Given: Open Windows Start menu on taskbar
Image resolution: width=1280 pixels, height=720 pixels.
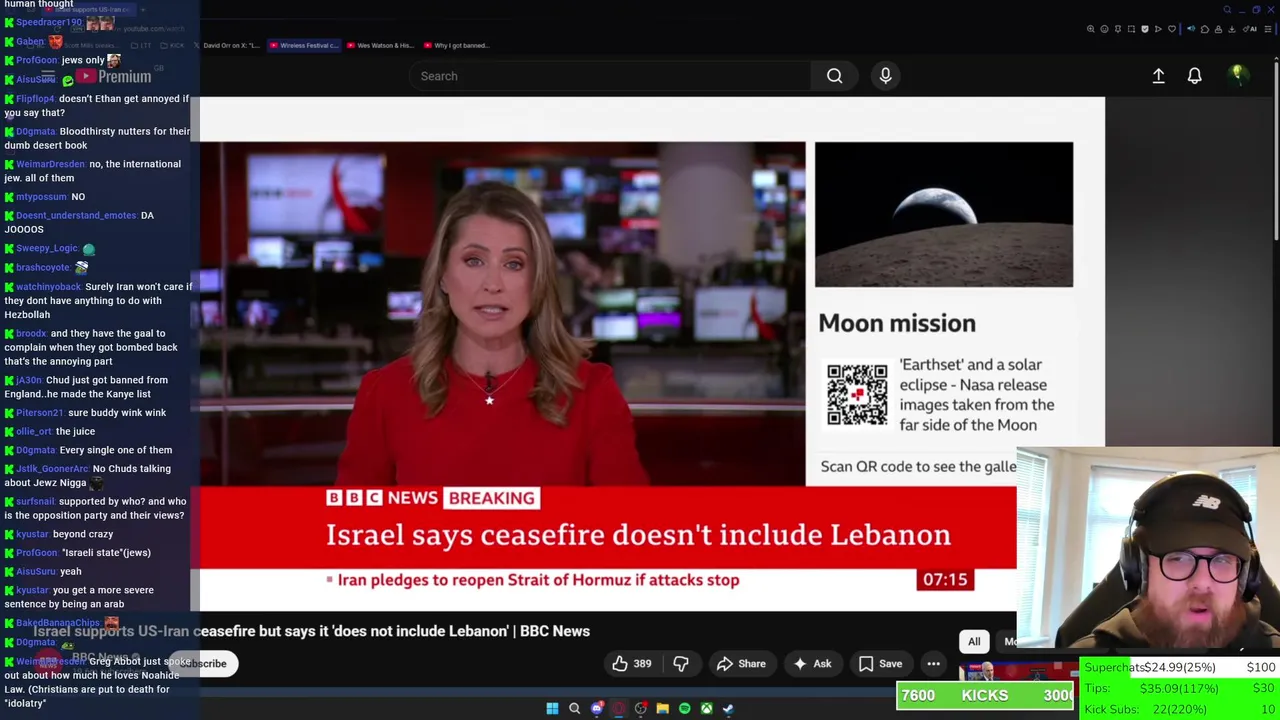Looking at the screenshot, I should click(552, 708).
